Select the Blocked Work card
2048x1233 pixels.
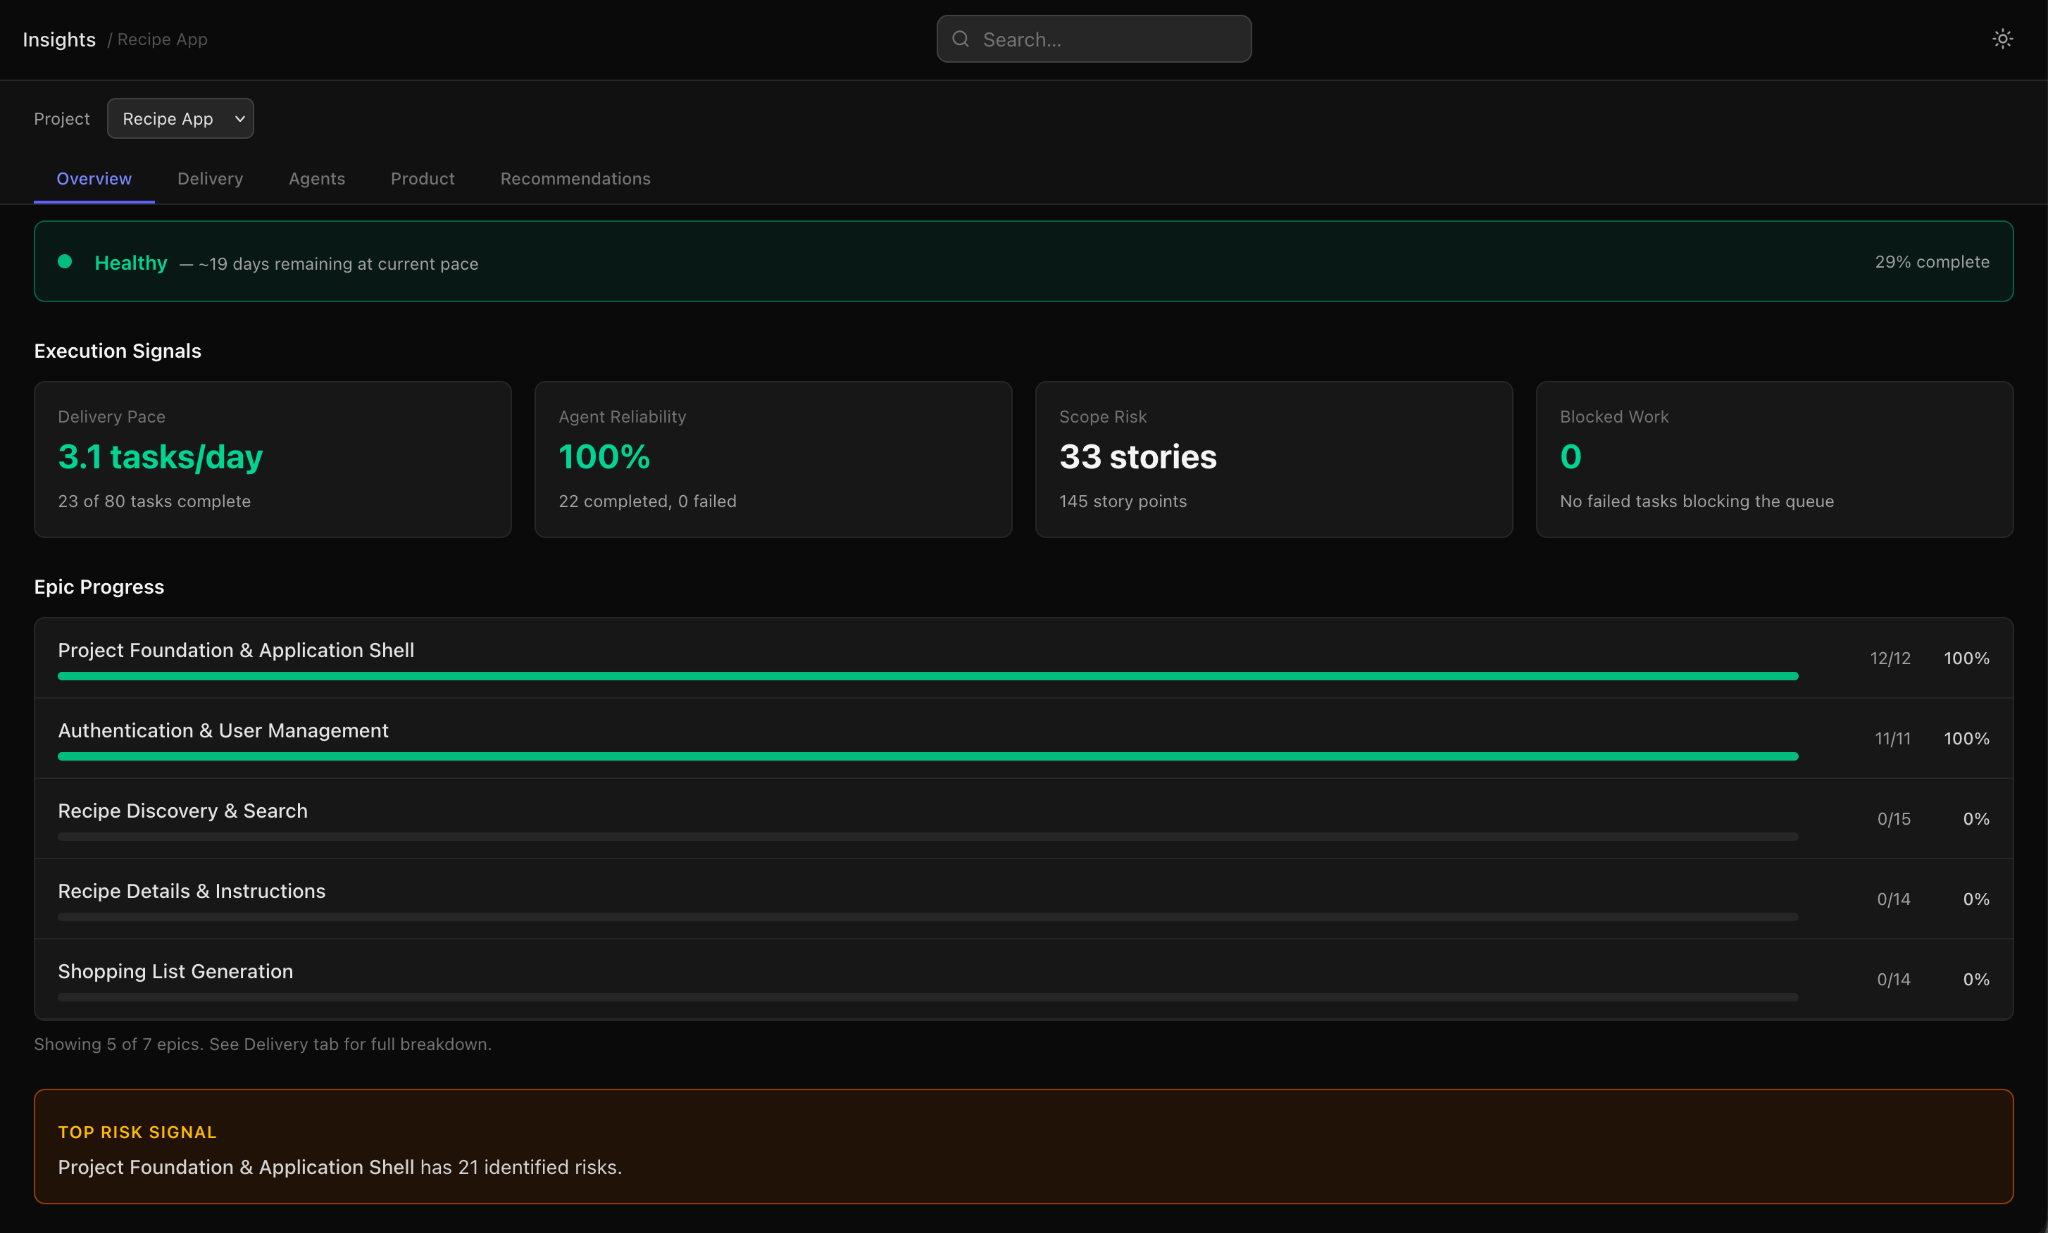[1775, 459]
